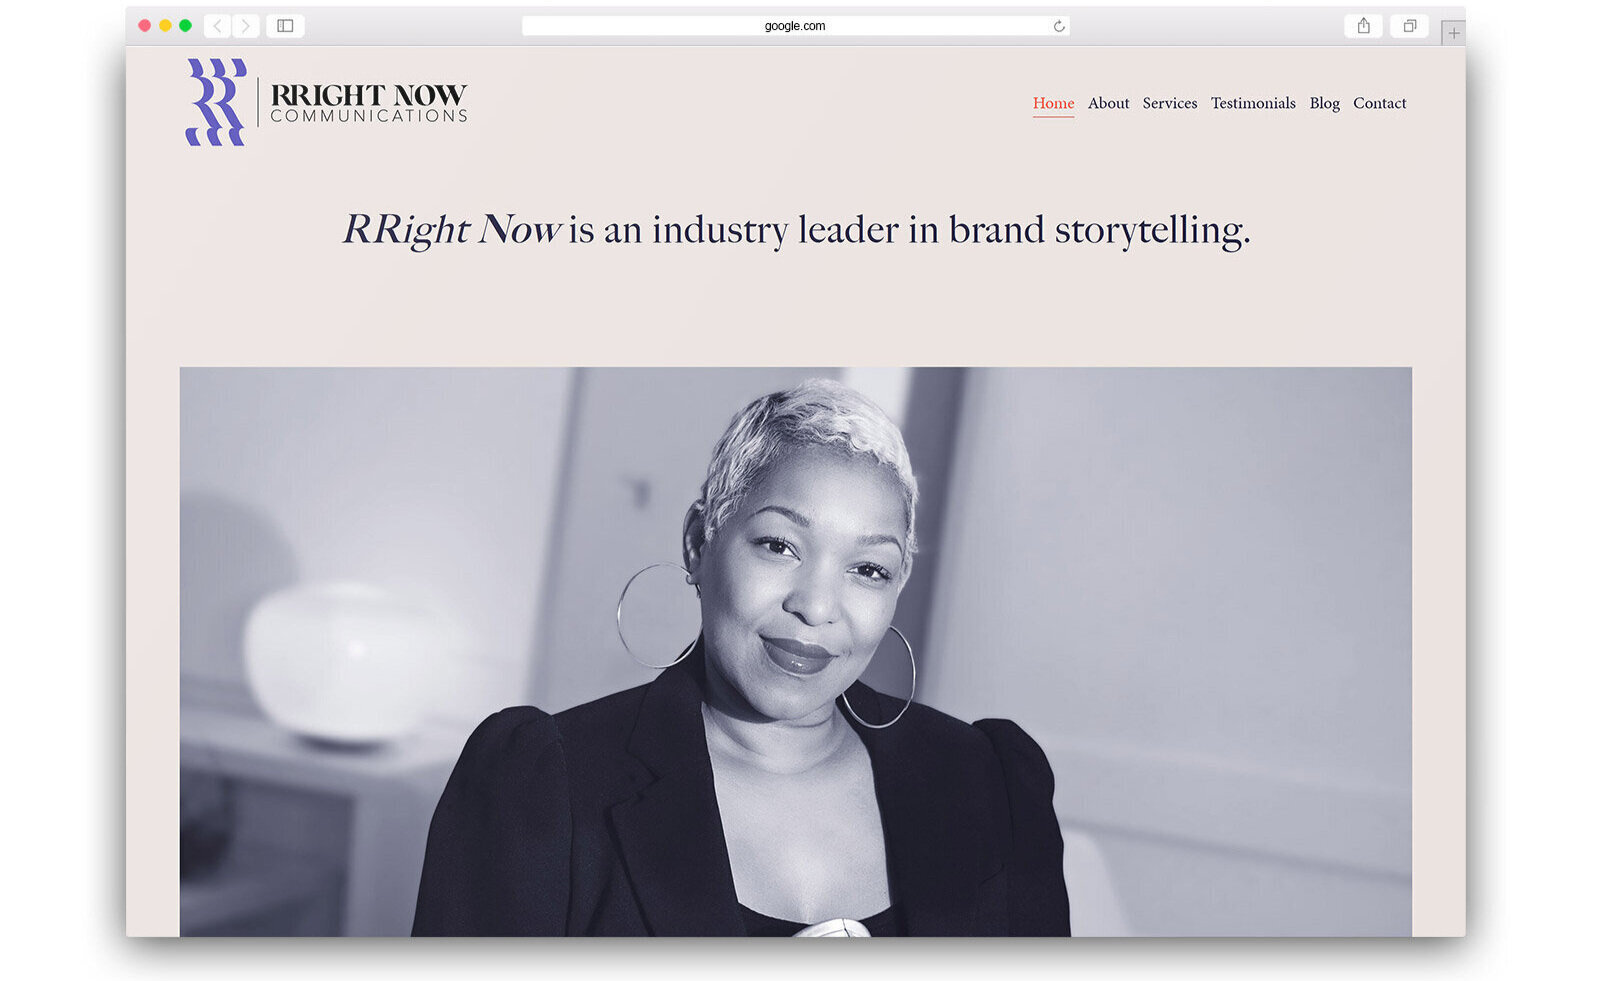Click the browser back arrow

[x=218, y=26]
